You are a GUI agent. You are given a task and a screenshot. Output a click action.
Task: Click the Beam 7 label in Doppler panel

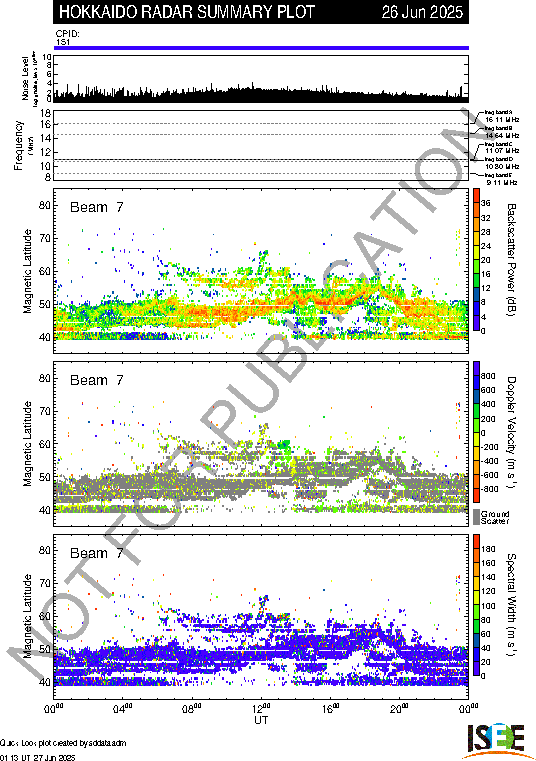(x=97, y=380)
